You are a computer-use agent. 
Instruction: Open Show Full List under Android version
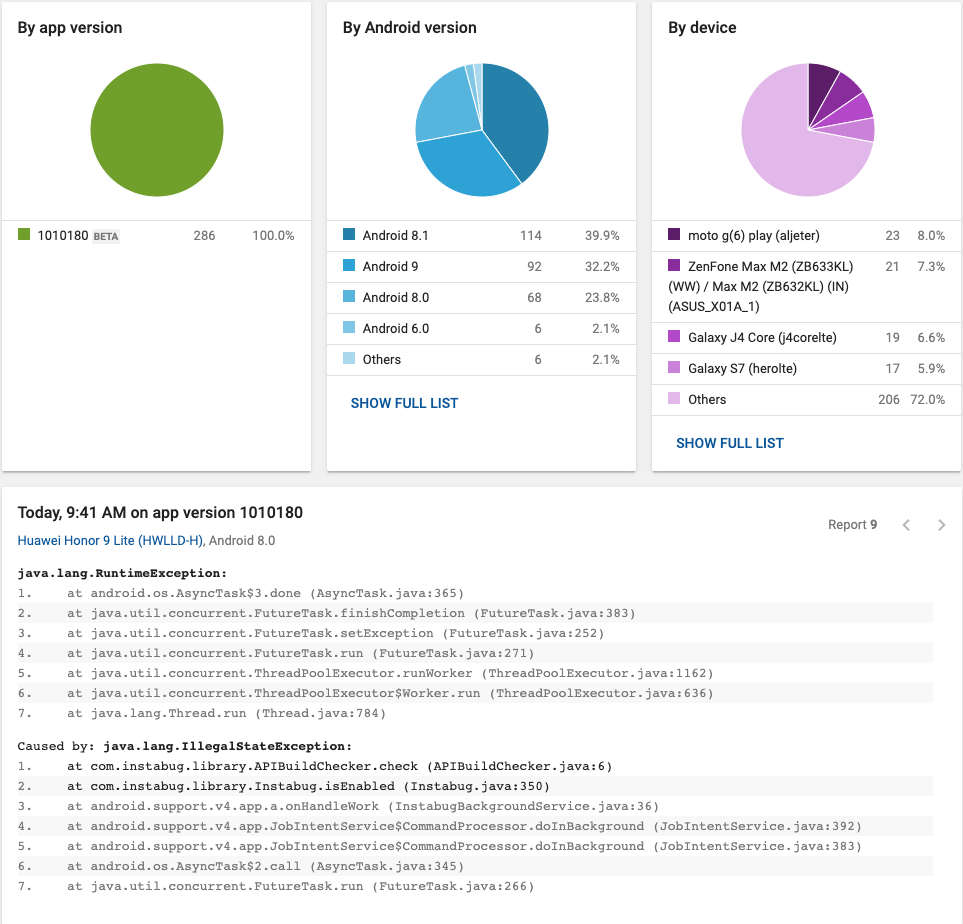click(x=404, y=403)
